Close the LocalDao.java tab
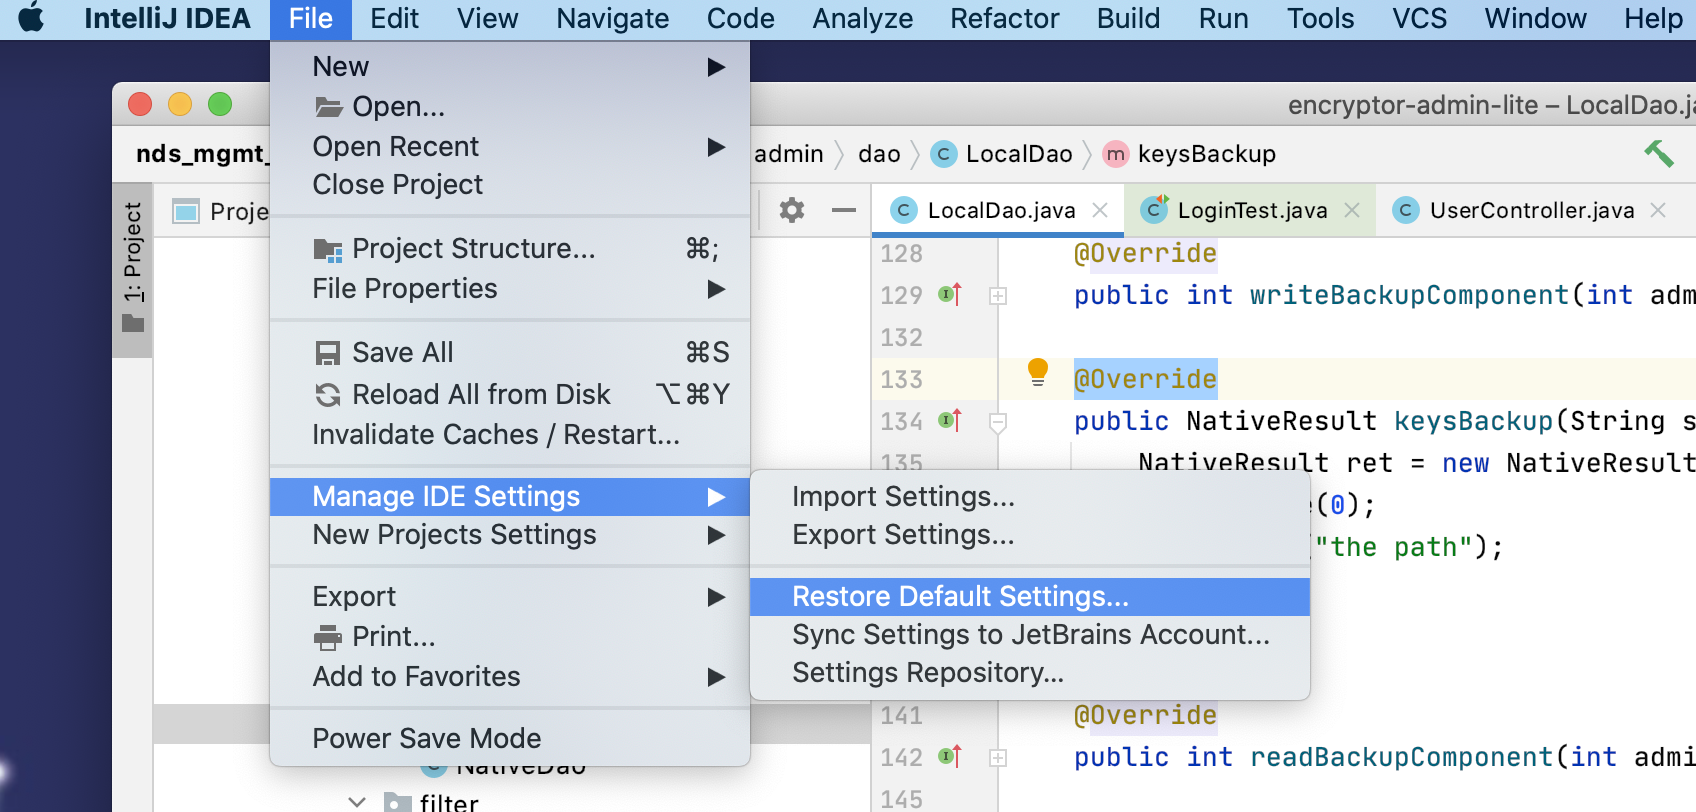 point(1100,210)
